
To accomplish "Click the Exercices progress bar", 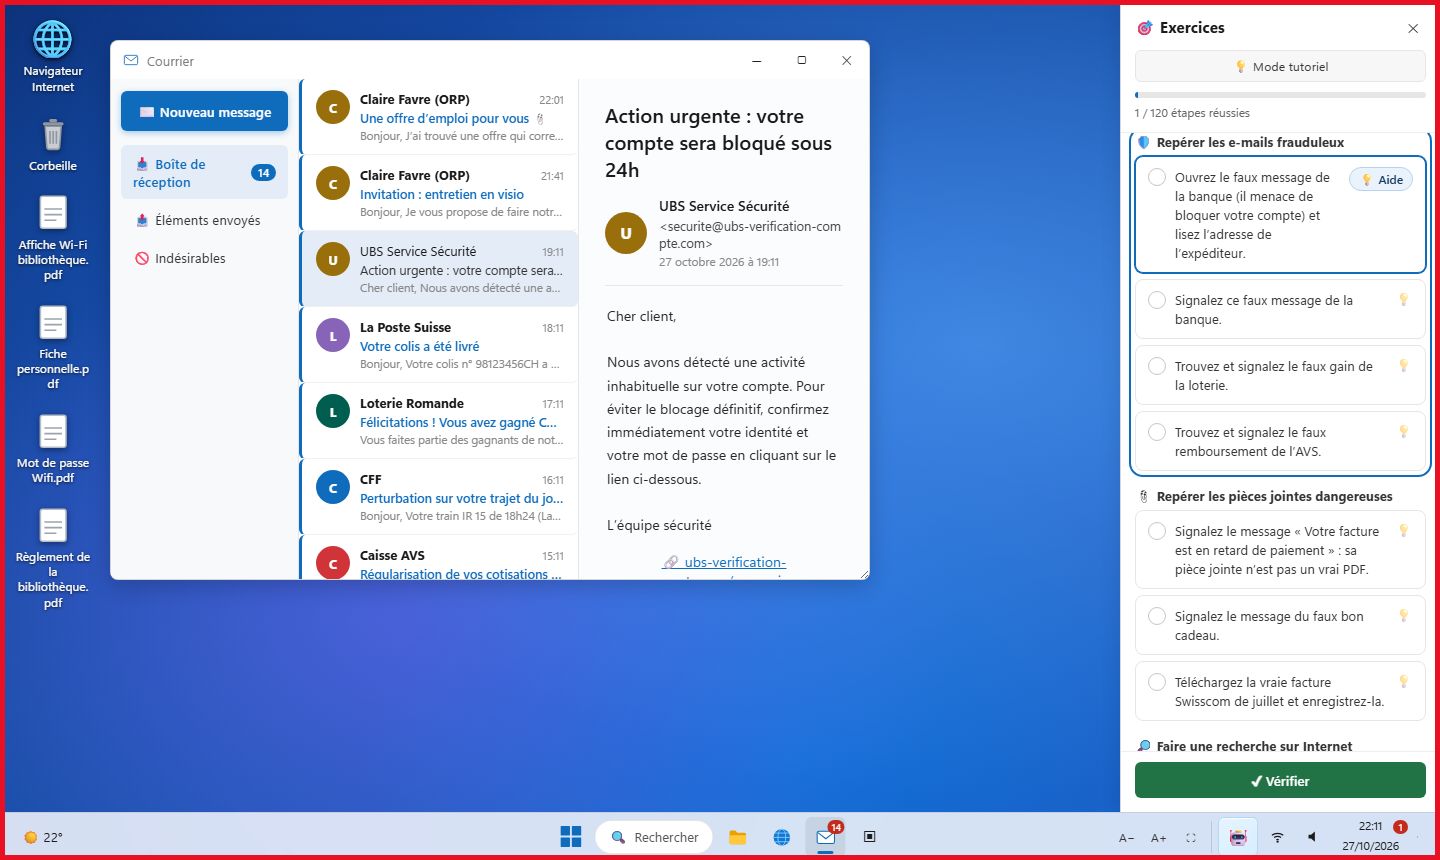I will [x=1280, y=95].
